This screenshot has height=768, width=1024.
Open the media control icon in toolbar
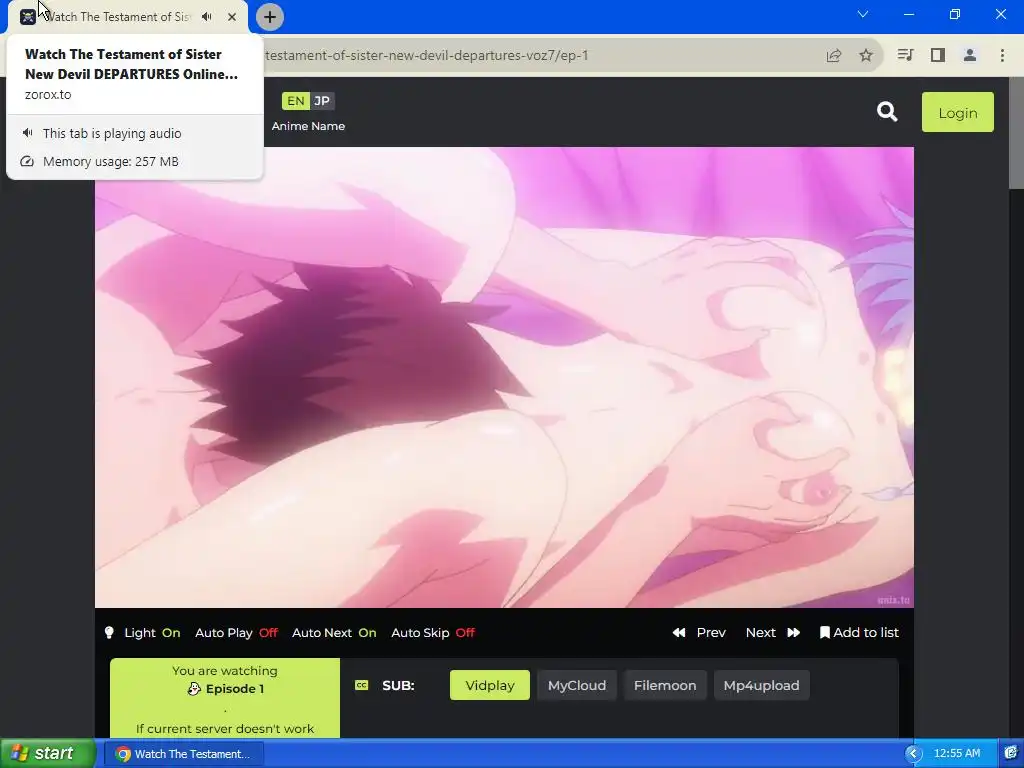point(905,56)
